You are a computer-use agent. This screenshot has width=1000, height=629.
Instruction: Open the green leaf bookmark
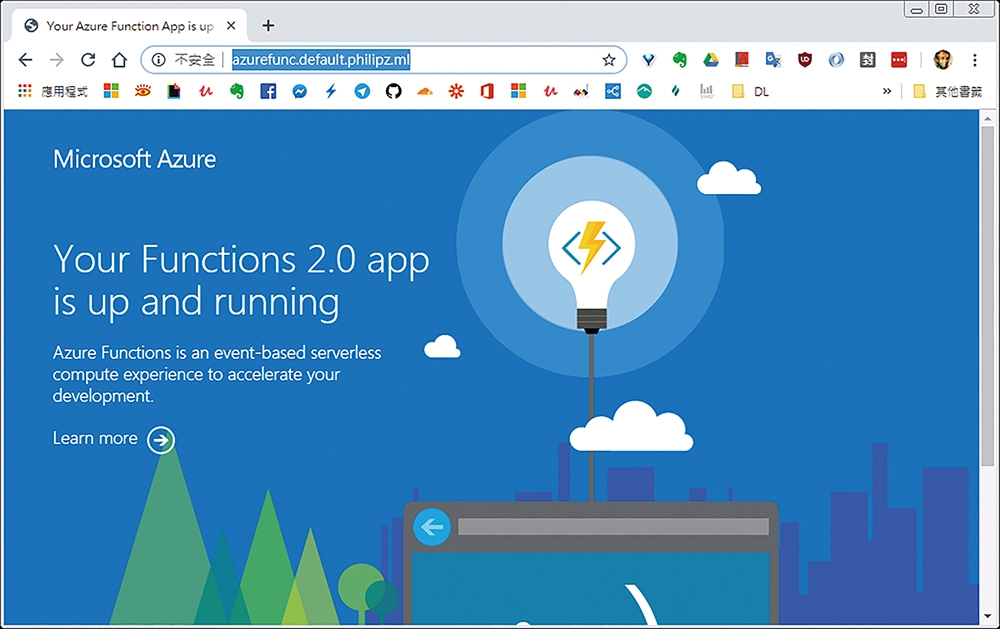[675, 91]
